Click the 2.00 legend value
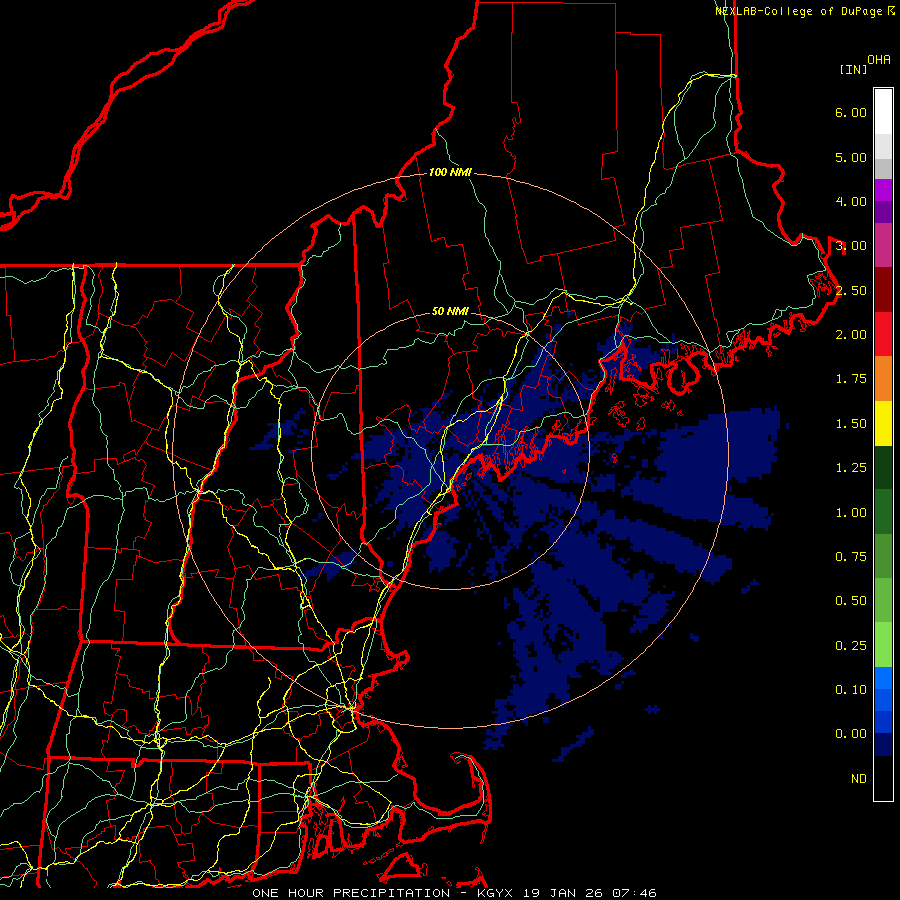Viewport: 900px width, 900px height. coord(851,335)
